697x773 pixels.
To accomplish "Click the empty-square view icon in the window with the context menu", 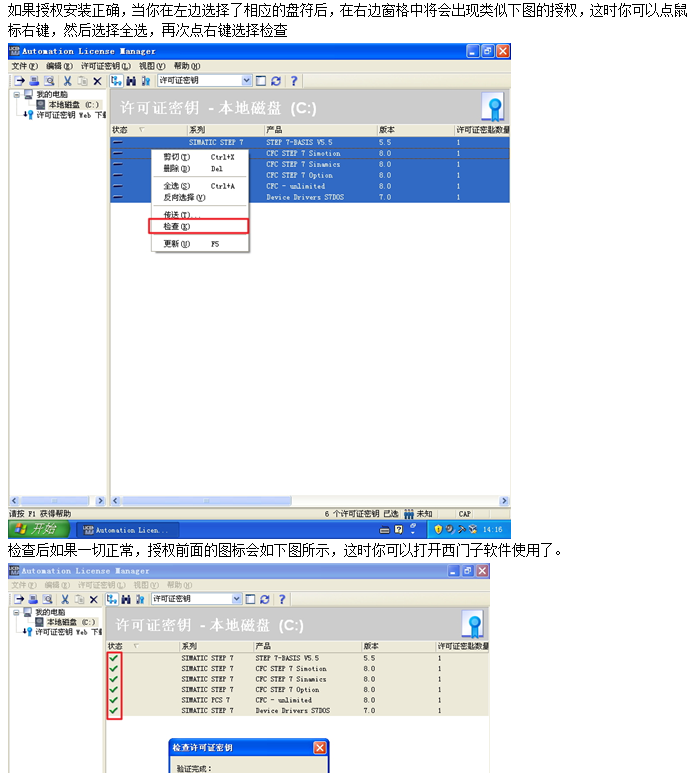I will tap(261, 81).
